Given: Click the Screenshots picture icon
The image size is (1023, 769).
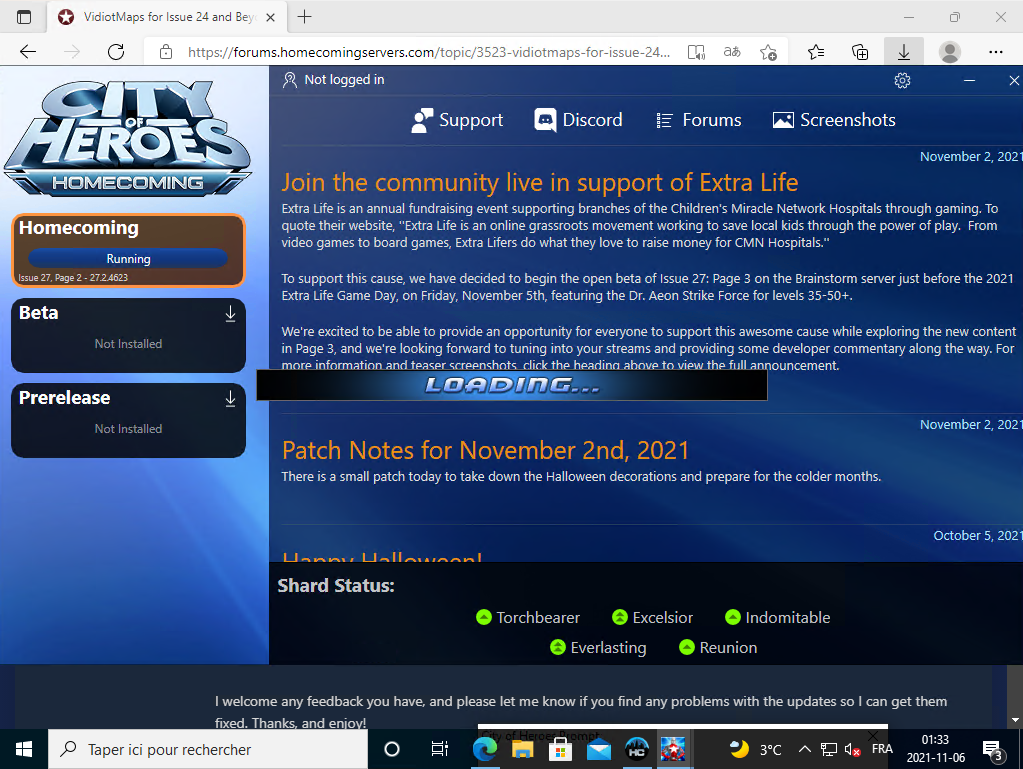Looking at the screenshot, I should [x=783, y=120].
